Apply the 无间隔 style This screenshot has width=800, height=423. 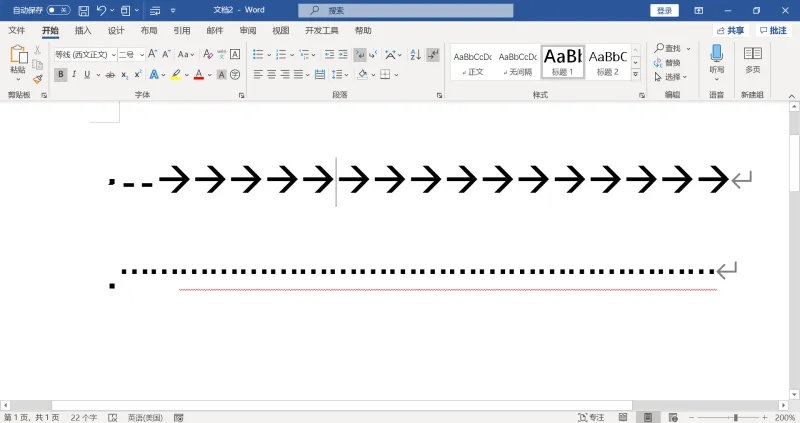(517, 62)
